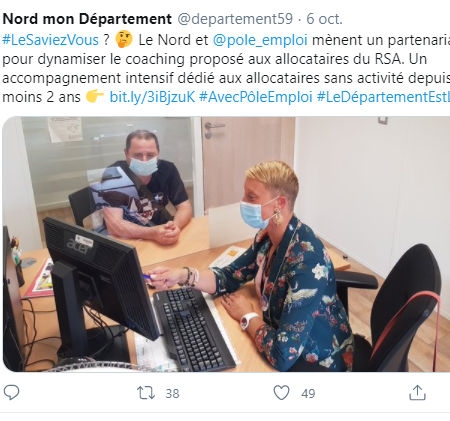Open the #LeSaviezVous hashtag
The height and width of the screenshot is (421, 450).
(x=51, y=40)
